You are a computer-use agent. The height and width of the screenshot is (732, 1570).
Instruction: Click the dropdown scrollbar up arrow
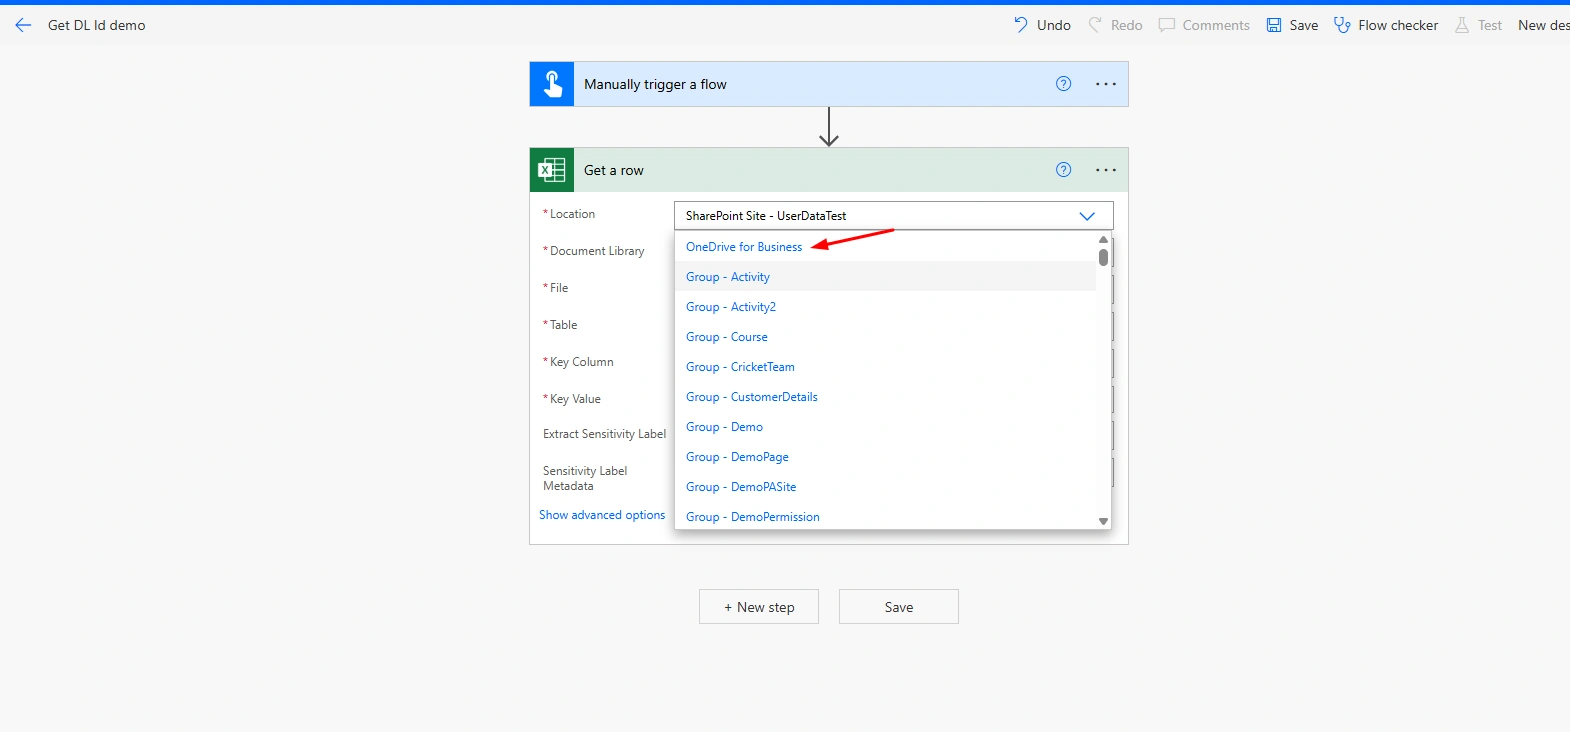[x=1103, y=240]
